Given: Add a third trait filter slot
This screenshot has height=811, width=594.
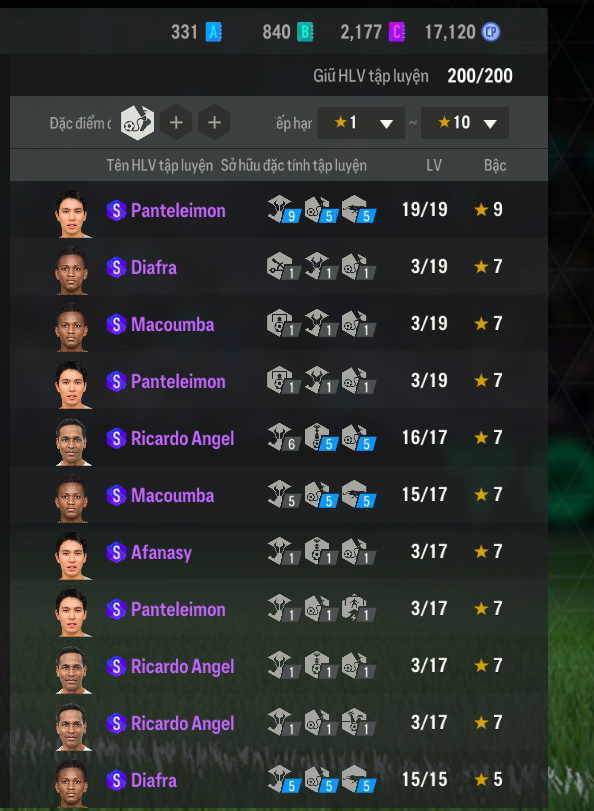Looking at the screenshot, I should pos(214,123).
